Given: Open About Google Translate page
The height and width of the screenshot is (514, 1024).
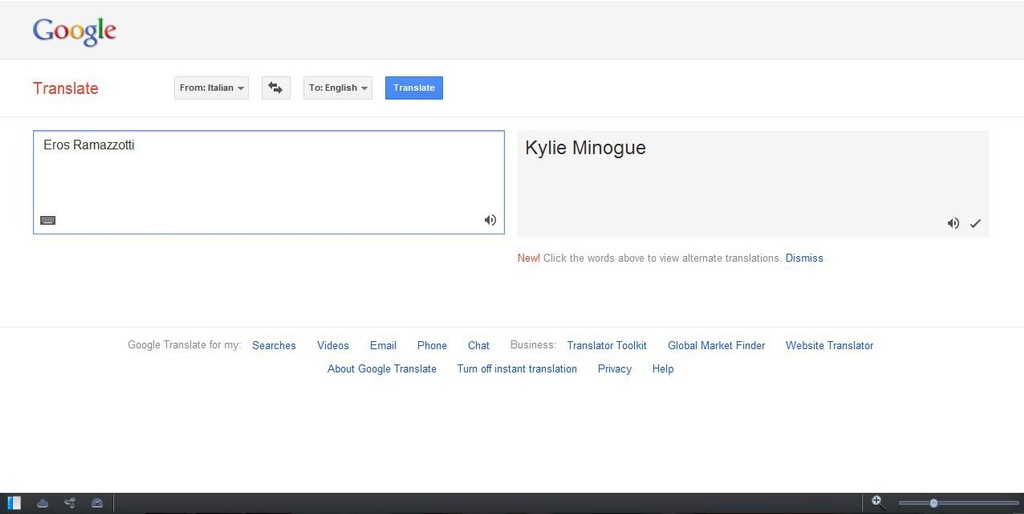Looking at the screenshot, I should (382, 369).
